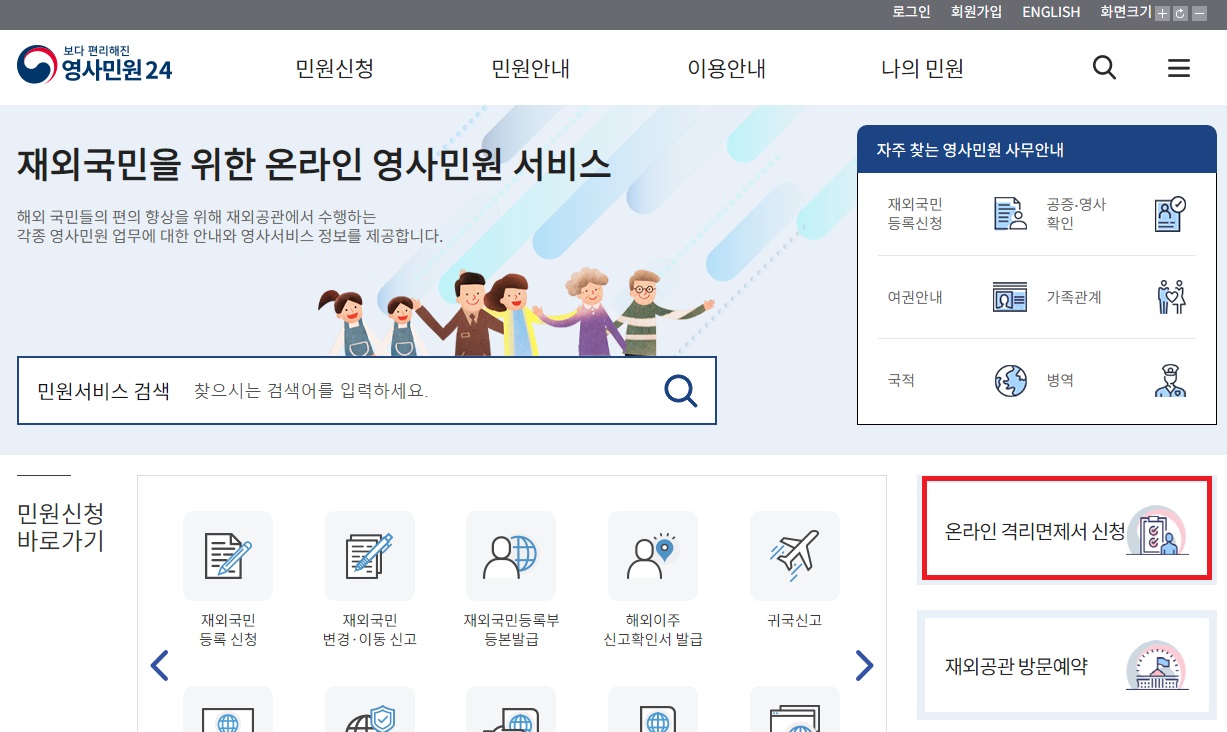Click the 영사민원24 logo
This screenshot has height=732, width=1227.
(95, 64)
